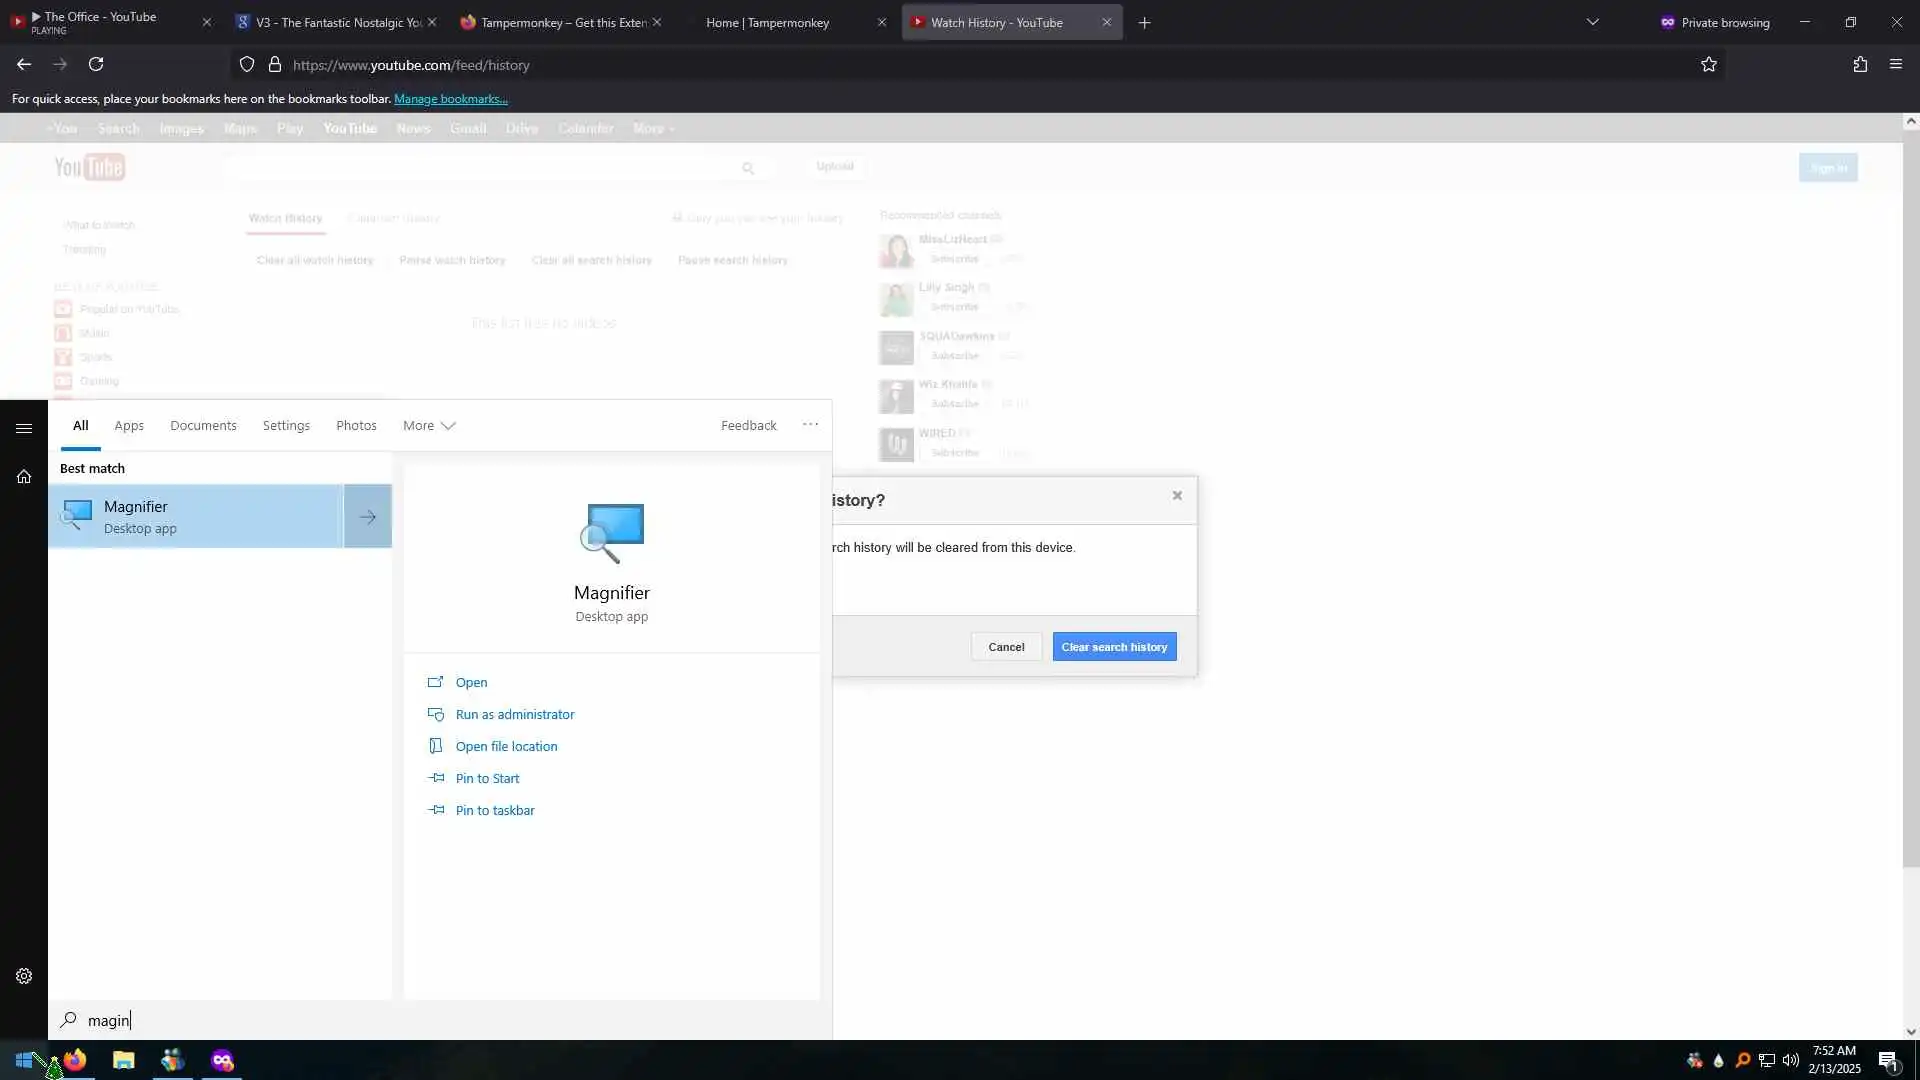
Task: Click Firefox extensions puzzle icon
Action: (1860, 65)
